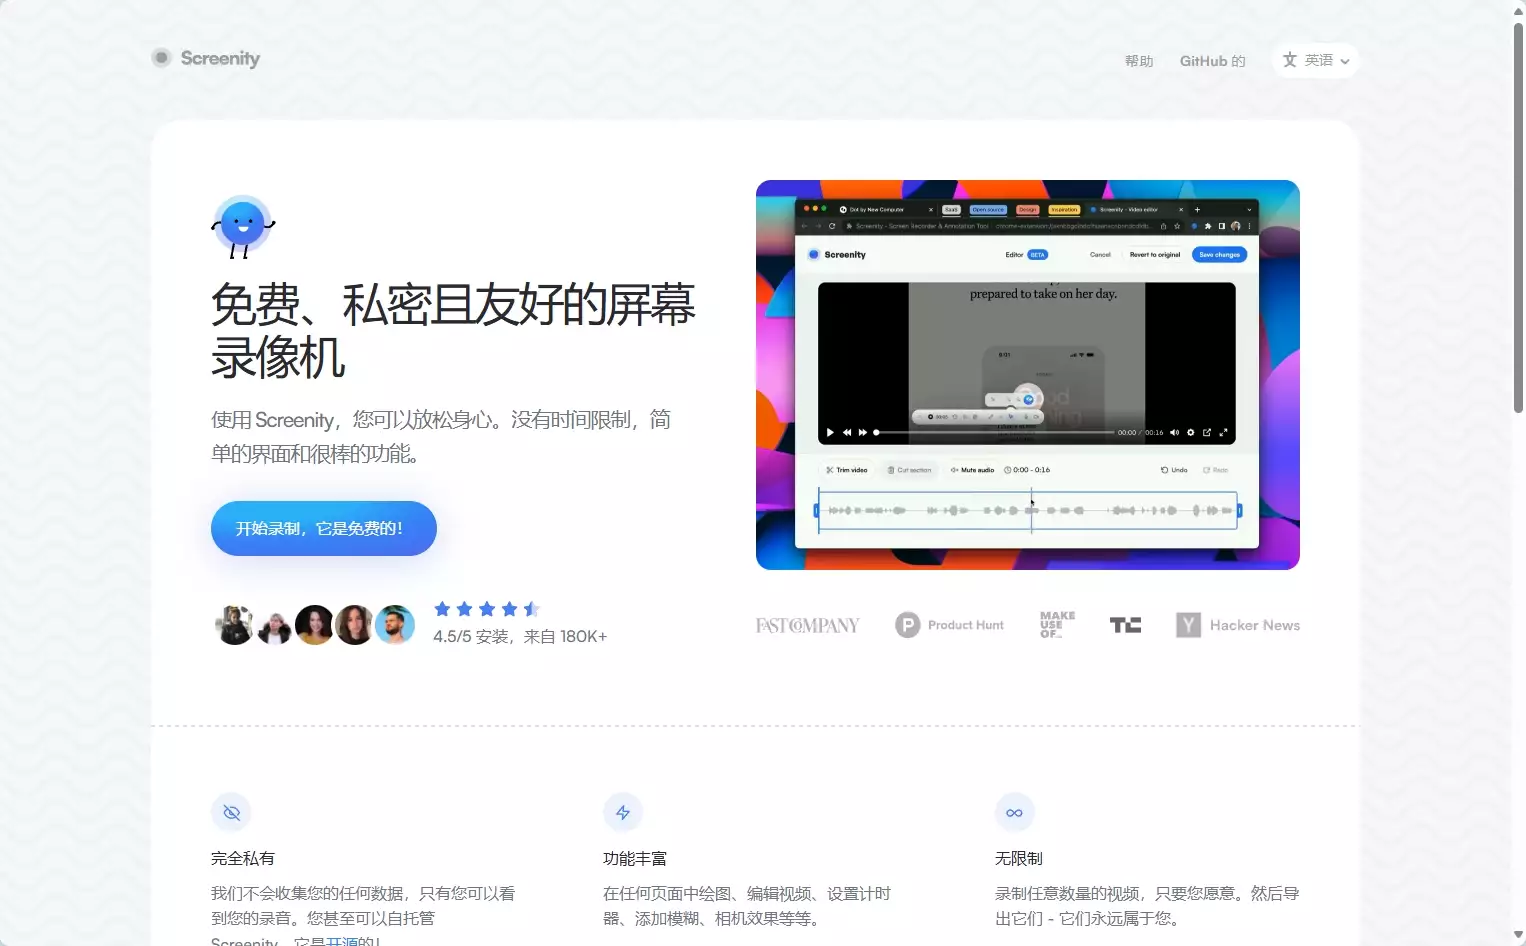Image resolution: width=1526 pixels, height=946 pixels.
Task: Follow the 开源 open source link
Action: point(342,941)
